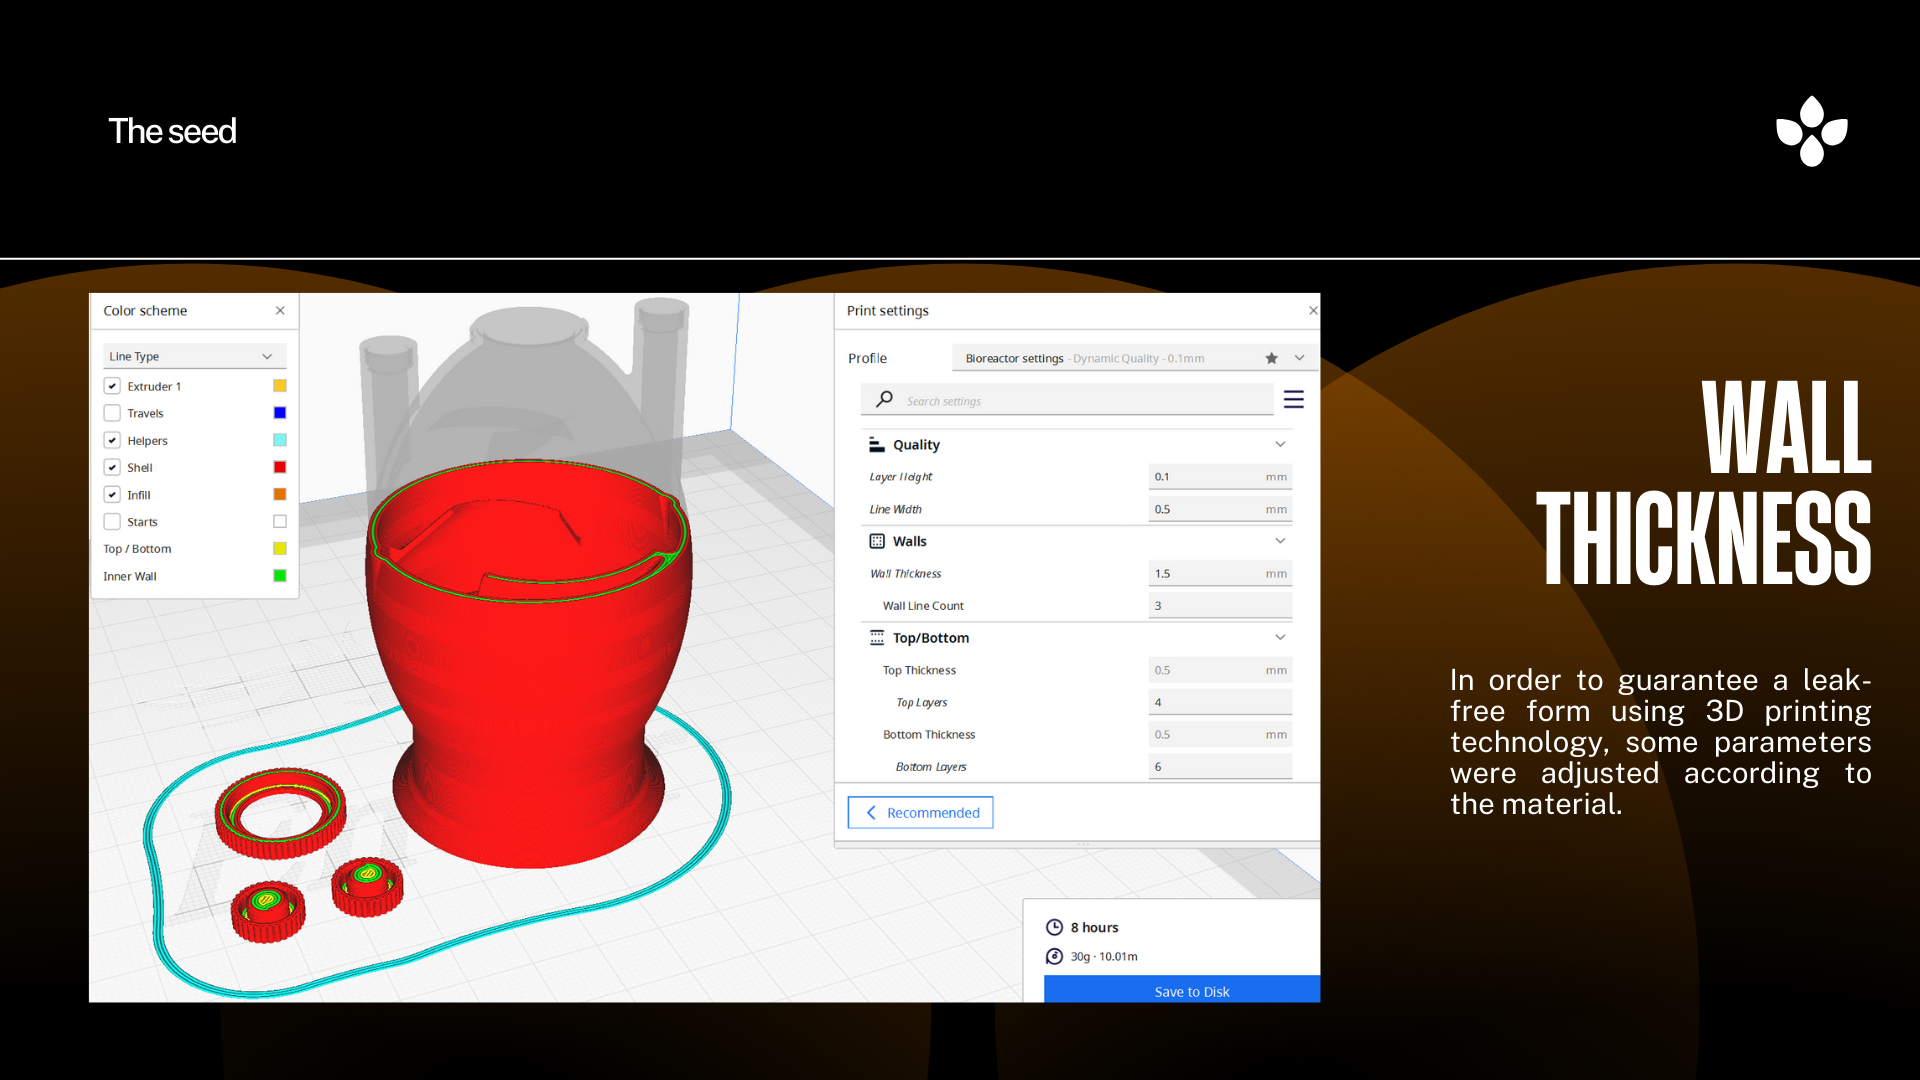Toggle the Infill checkbox off
The image size is (1920, 1080).
coord(112,495)
